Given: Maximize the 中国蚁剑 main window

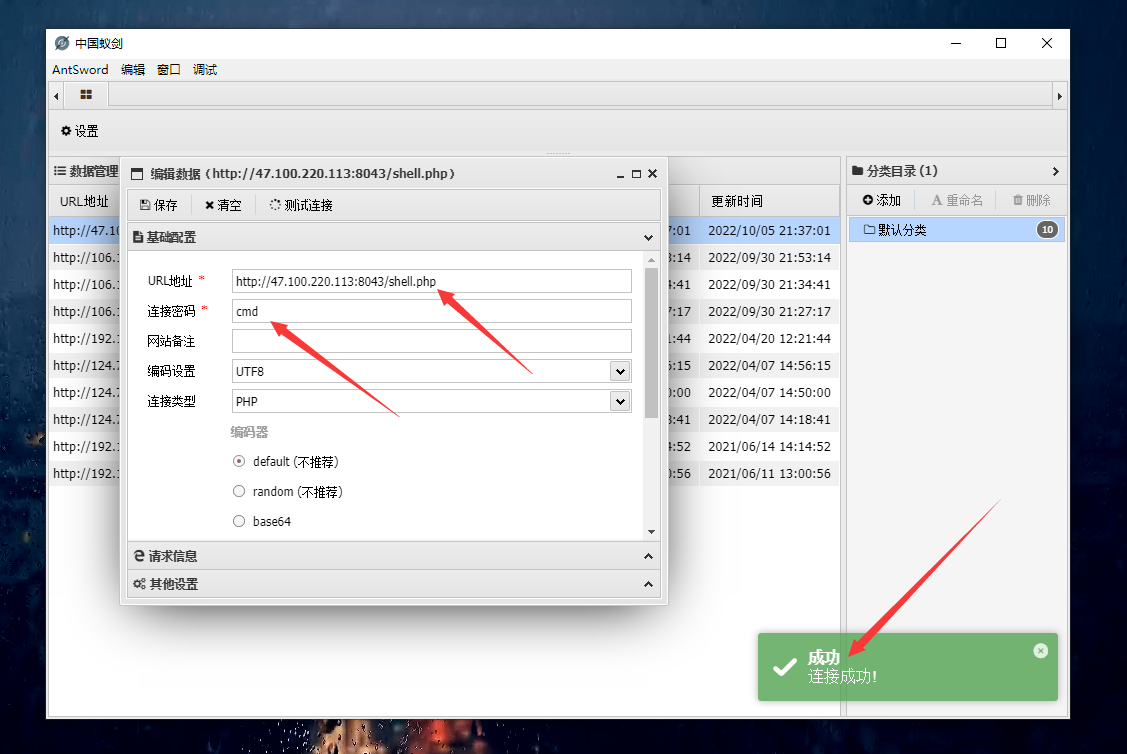Looking at the screenshot, I should tap(1000, 43).
